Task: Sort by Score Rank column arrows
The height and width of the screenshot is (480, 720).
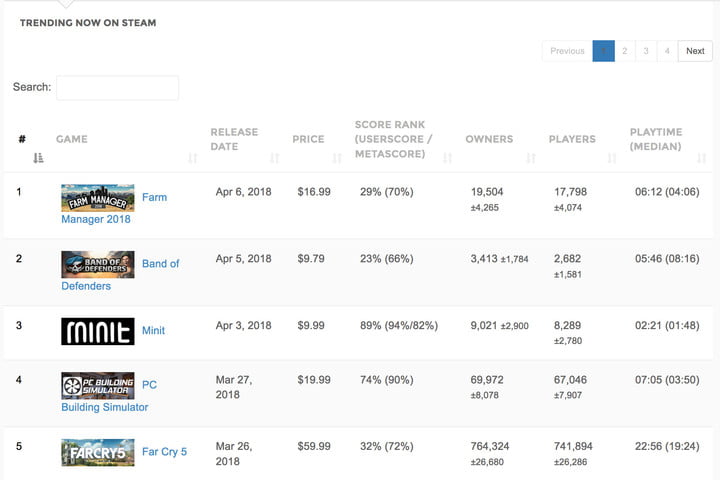Action: click(447, 158)
